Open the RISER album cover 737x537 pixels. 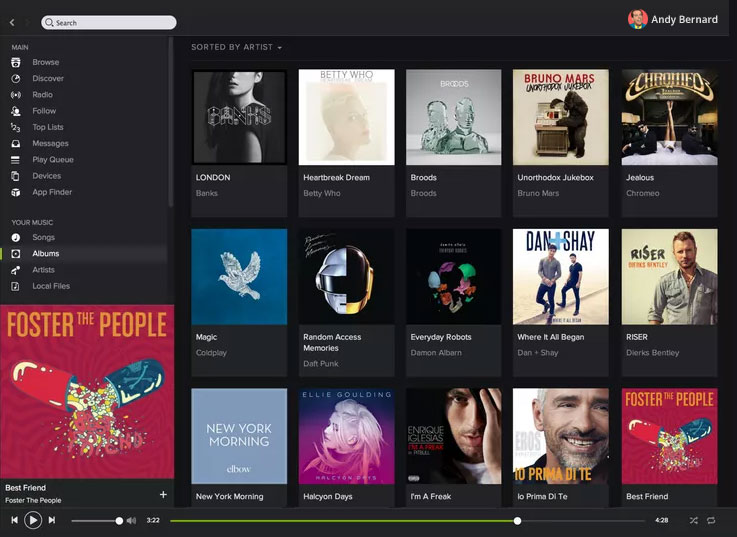pos(669,276)
